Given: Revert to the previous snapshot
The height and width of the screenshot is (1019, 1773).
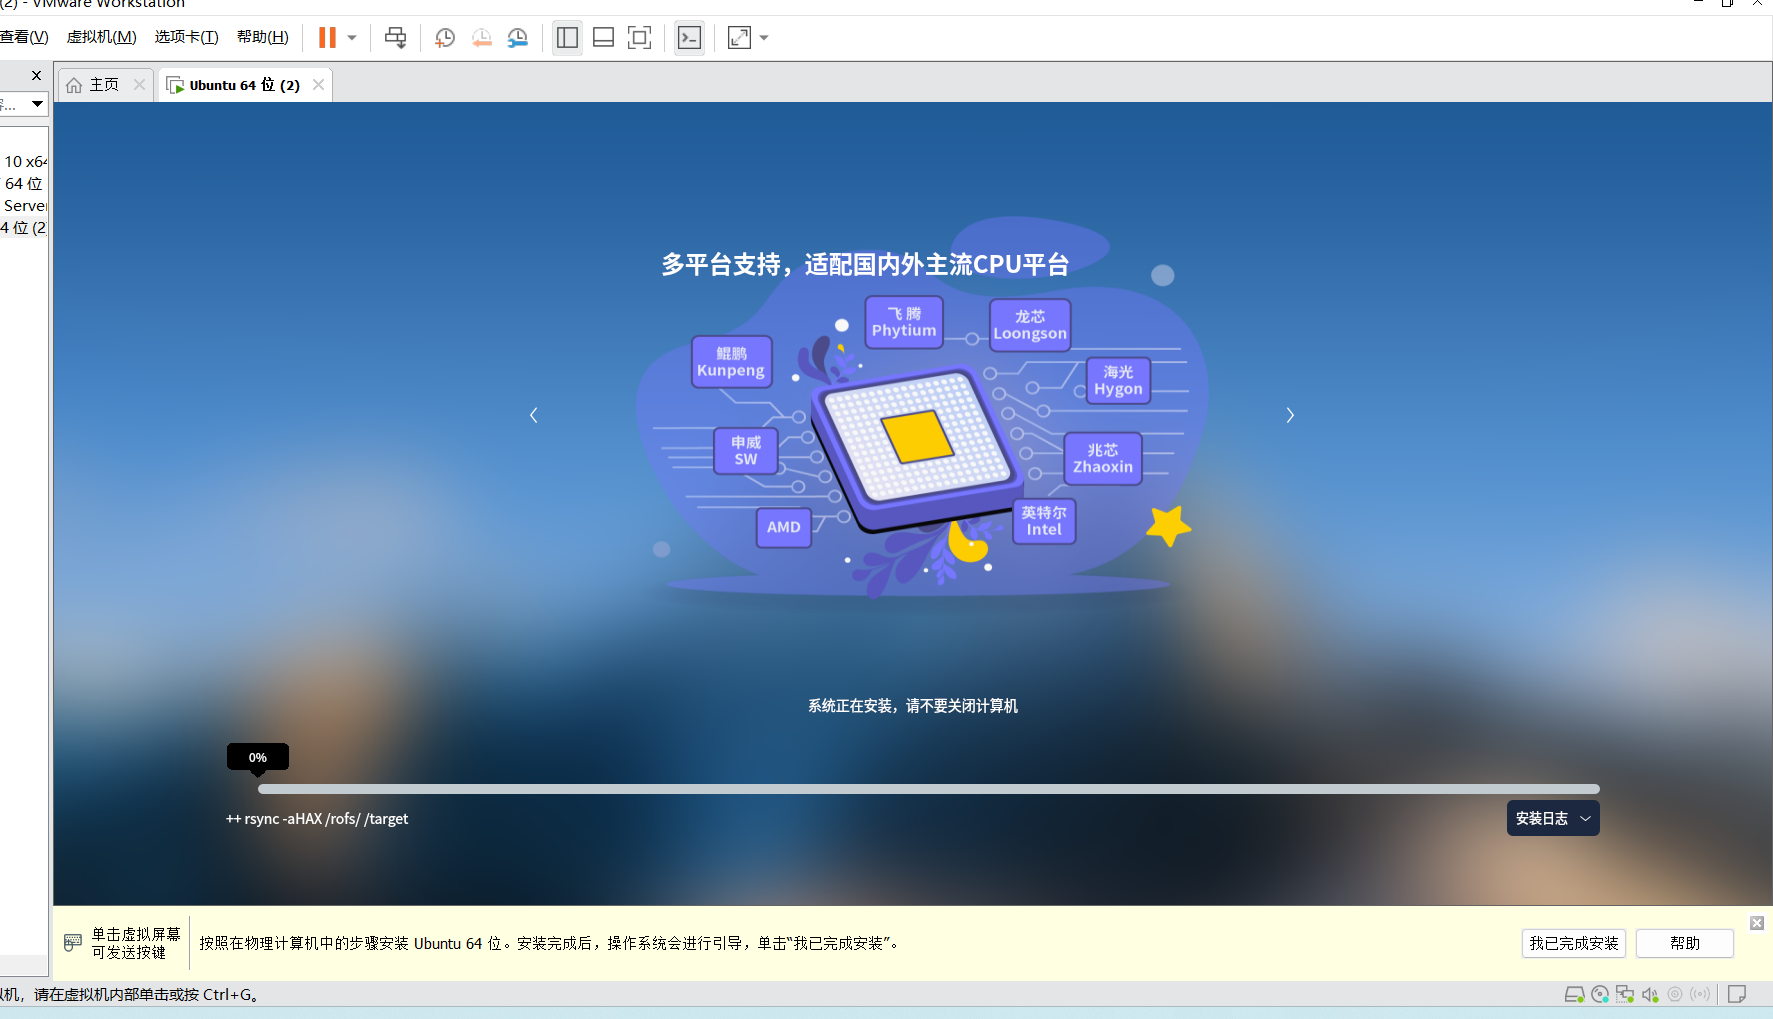Looking at the screenshot, I should (x=482, y=38).
